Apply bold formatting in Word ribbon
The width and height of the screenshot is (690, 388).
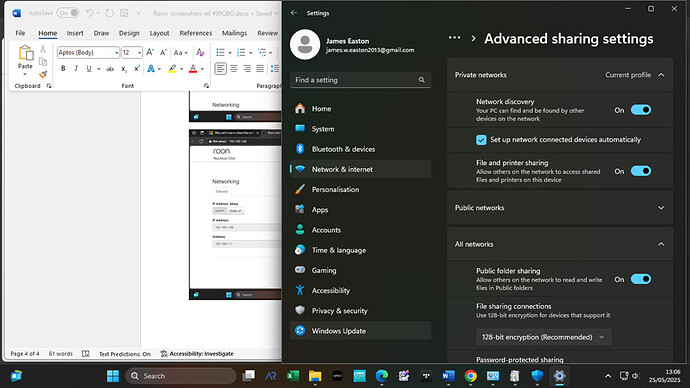coord(63,69)
